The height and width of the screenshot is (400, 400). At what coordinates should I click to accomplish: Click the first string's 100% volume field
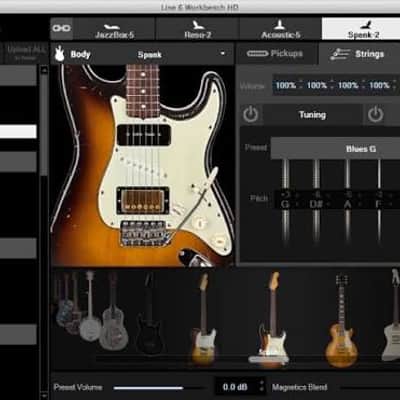[x=286, y=85]
